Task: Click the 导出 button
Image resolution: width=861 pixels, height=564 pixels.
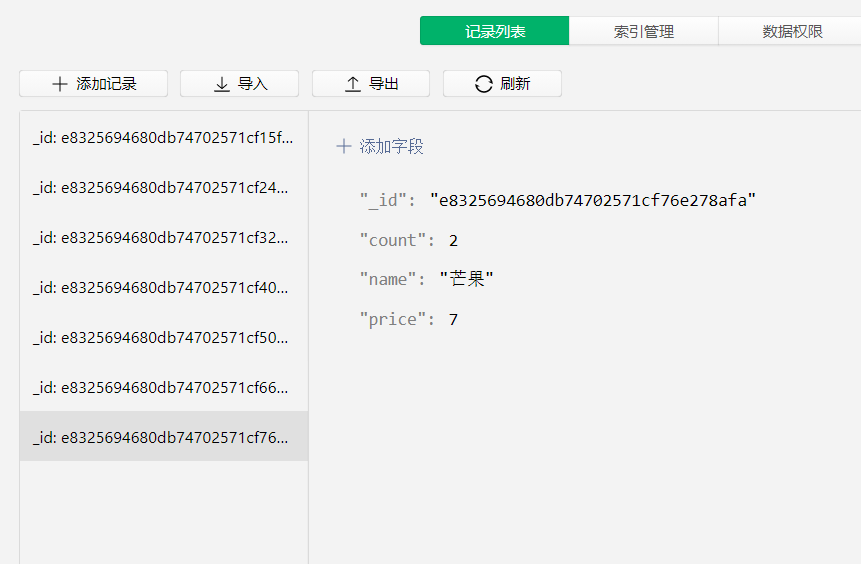Action: (x=371, y=83)
